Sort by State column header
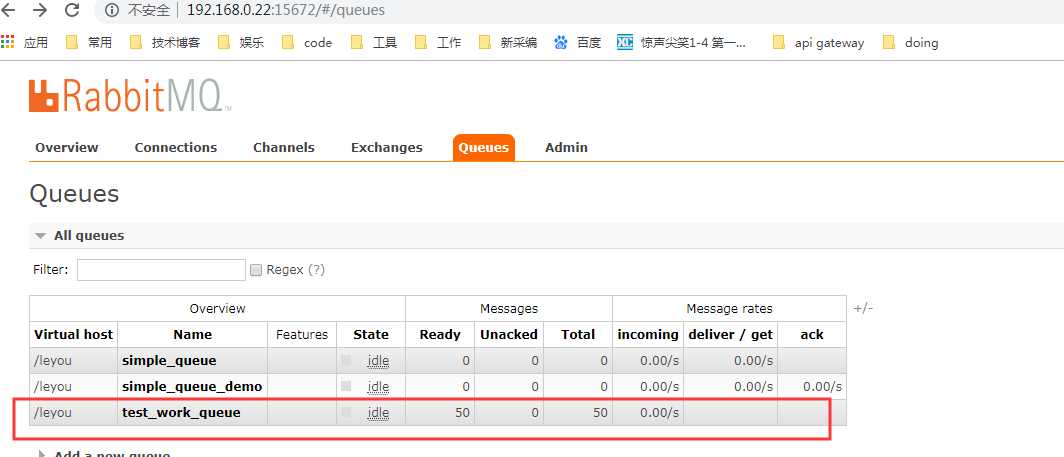This screenshot has width=1064, height=457. (x=371, y=334)
